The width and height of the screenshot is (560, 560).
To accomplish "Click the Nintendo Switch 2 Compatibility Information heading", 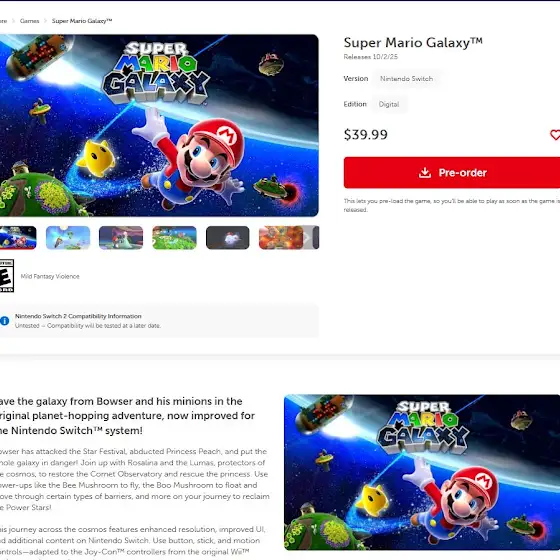I will [78, 316].
